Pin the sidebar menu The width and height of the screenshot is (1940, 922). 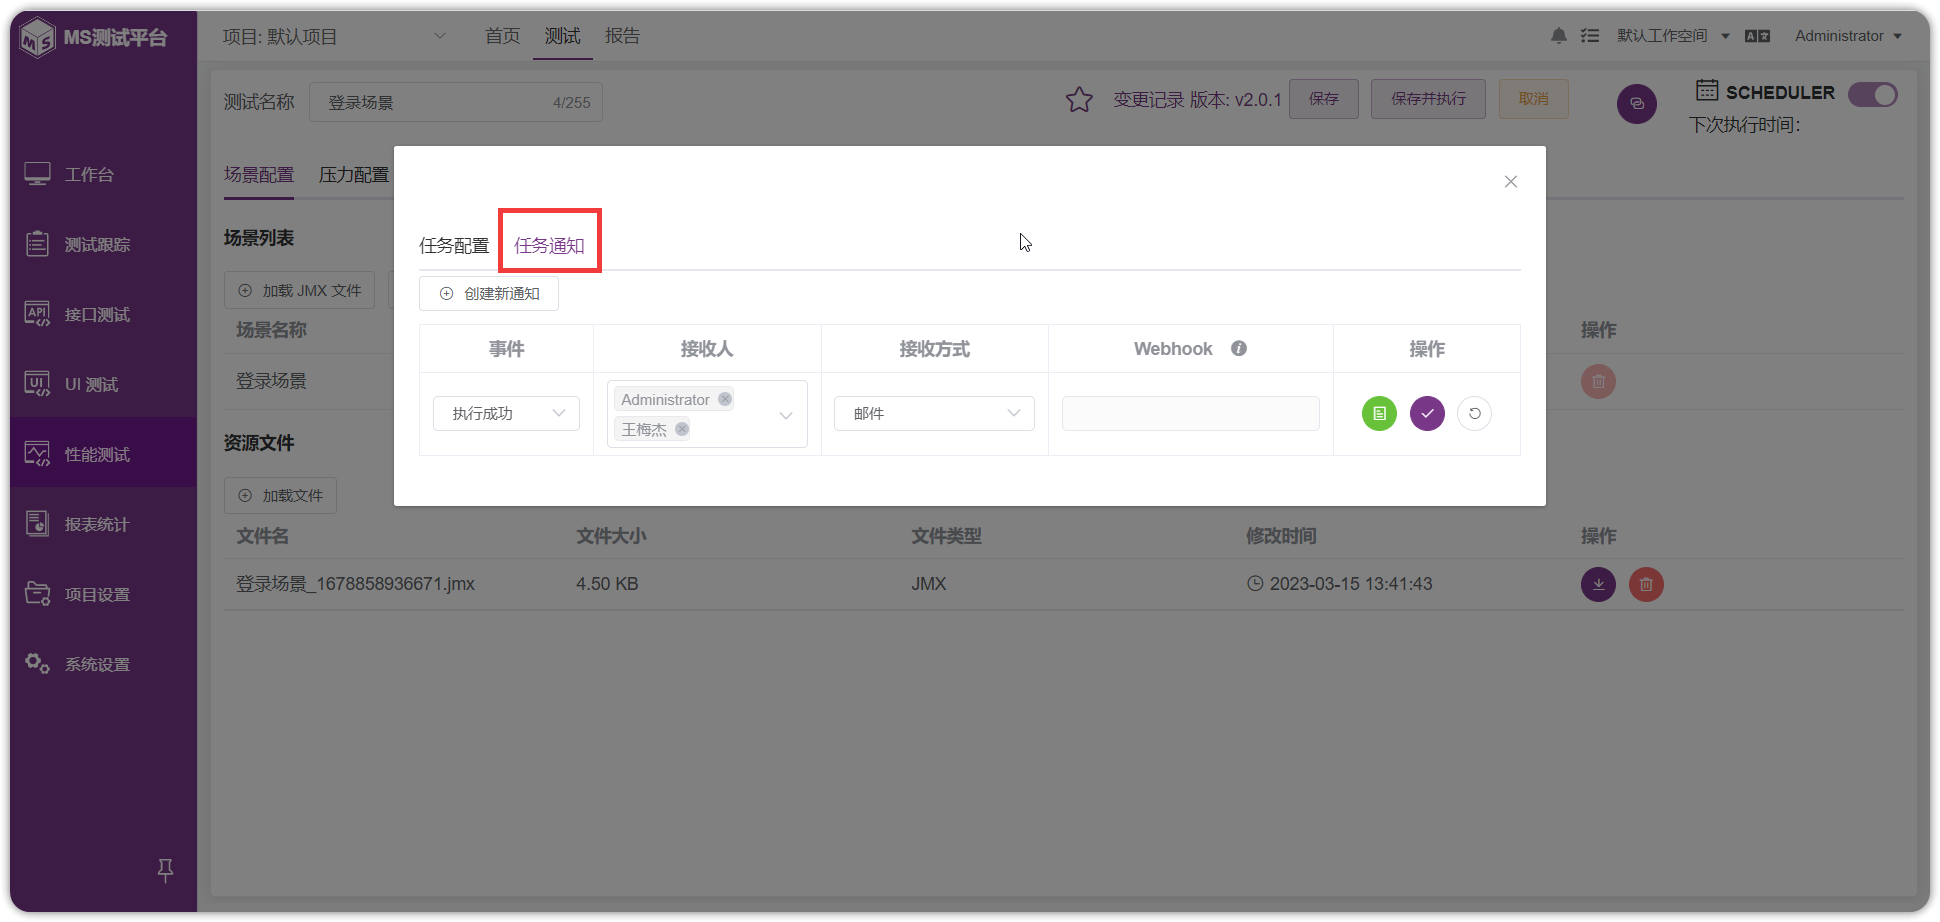click(x=166, y=870)
